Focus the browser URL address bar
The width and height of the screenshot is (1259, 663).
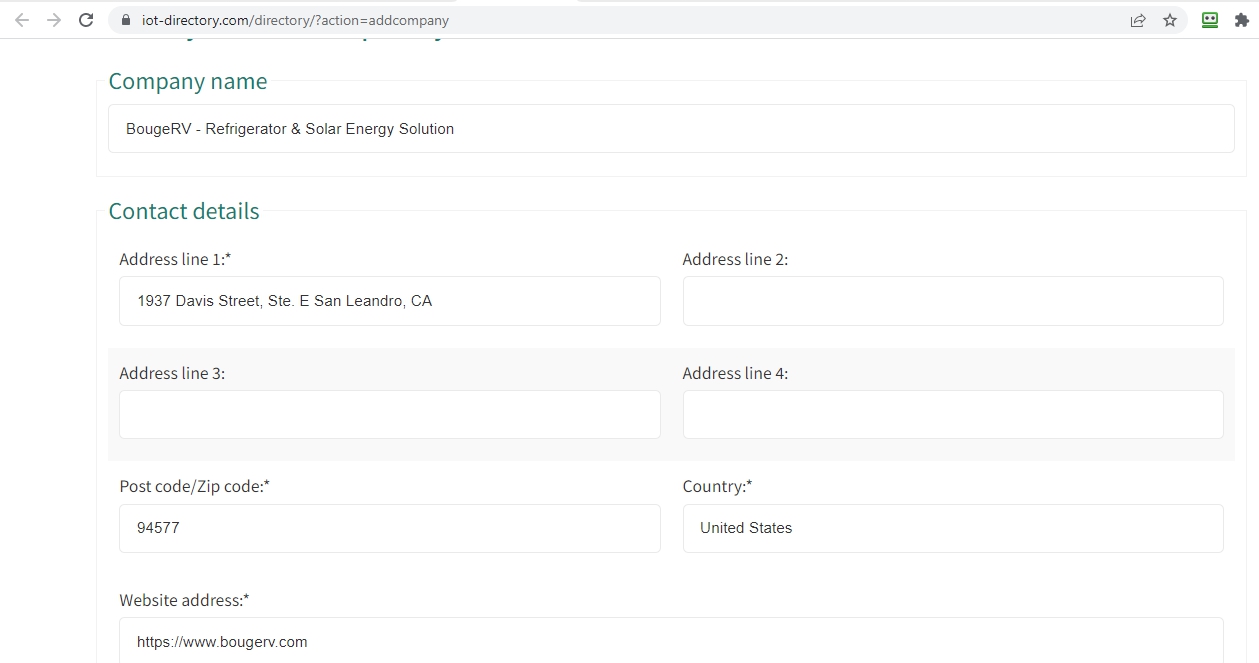tap(600, 20)
